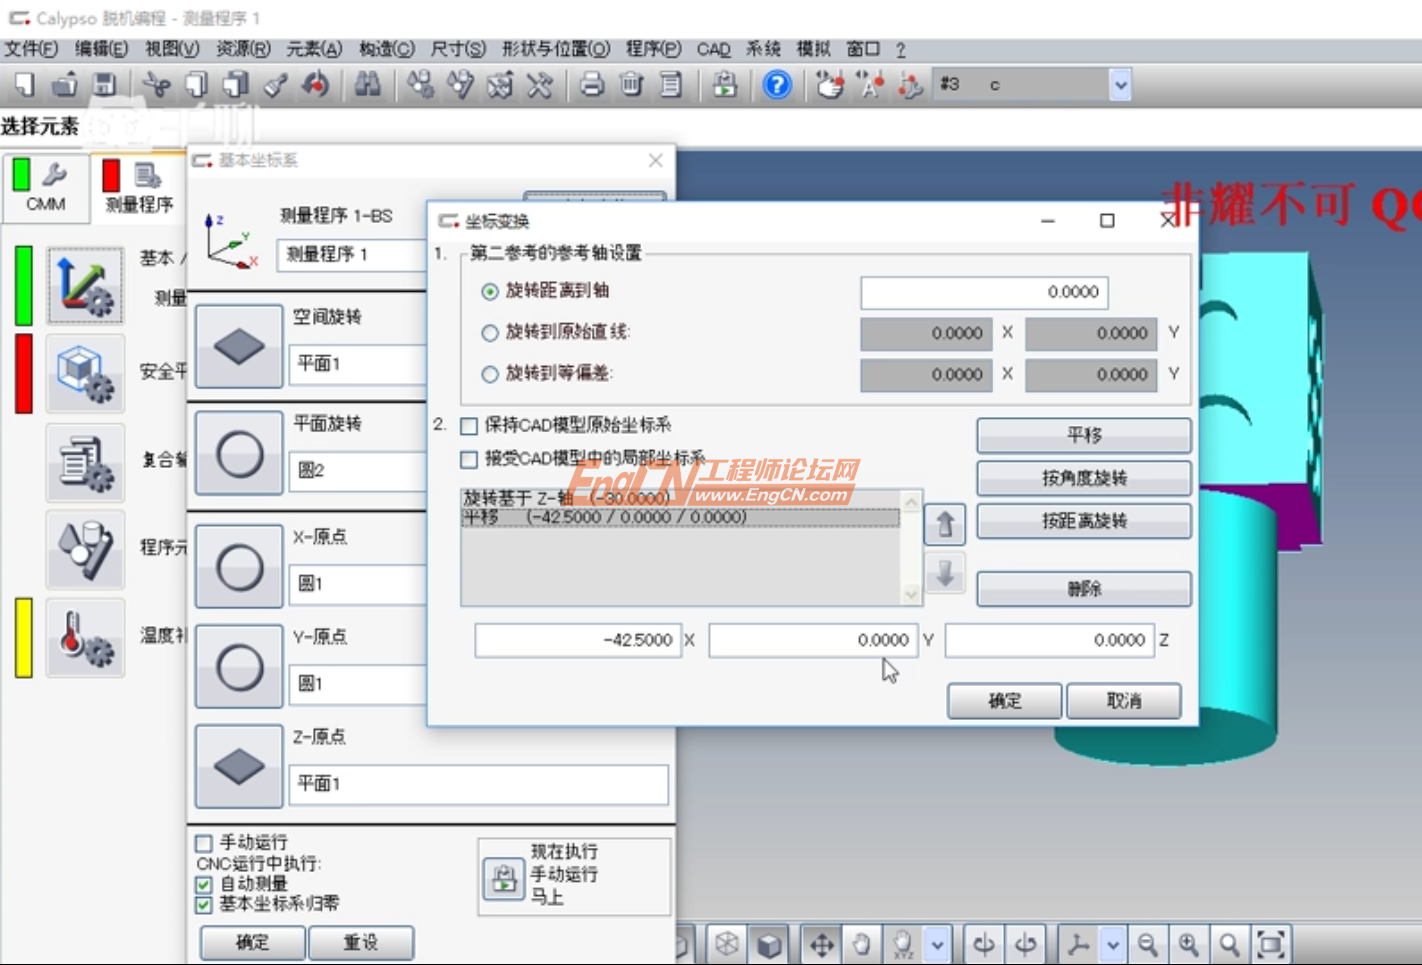The width and height of the screenshot is (1422, 965).
Task: Open the temperature compensation icon
Action: [x=85, y=637]
